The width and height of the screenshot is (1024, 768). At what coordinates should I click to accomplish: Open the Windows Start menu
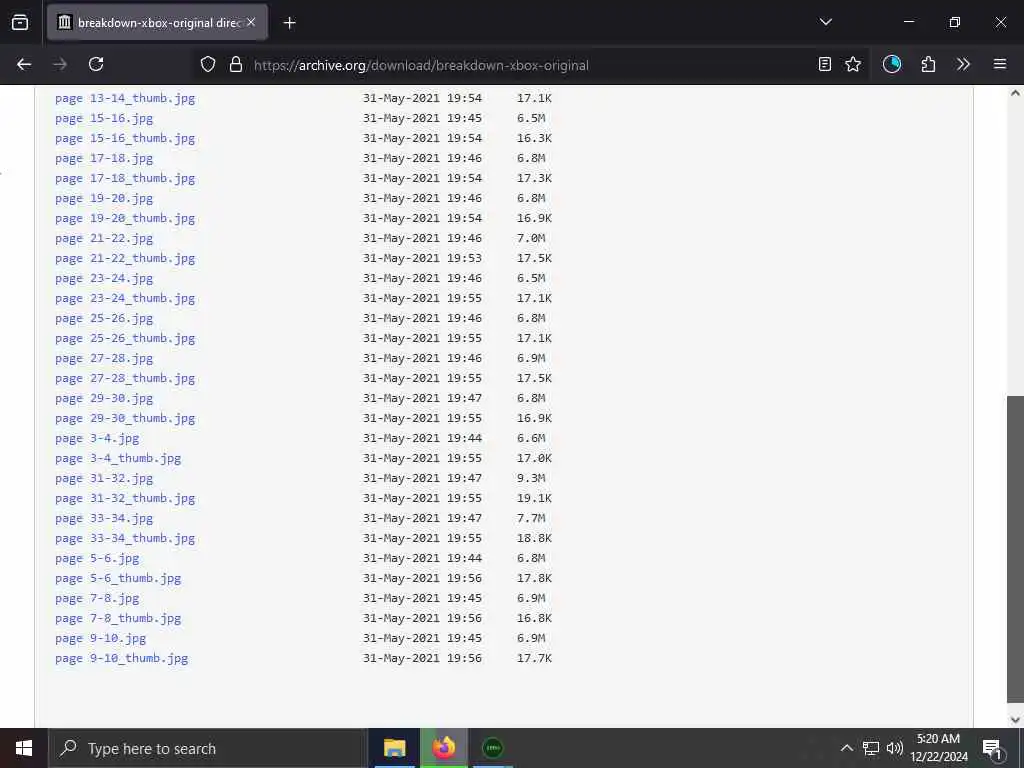point(24,748)
